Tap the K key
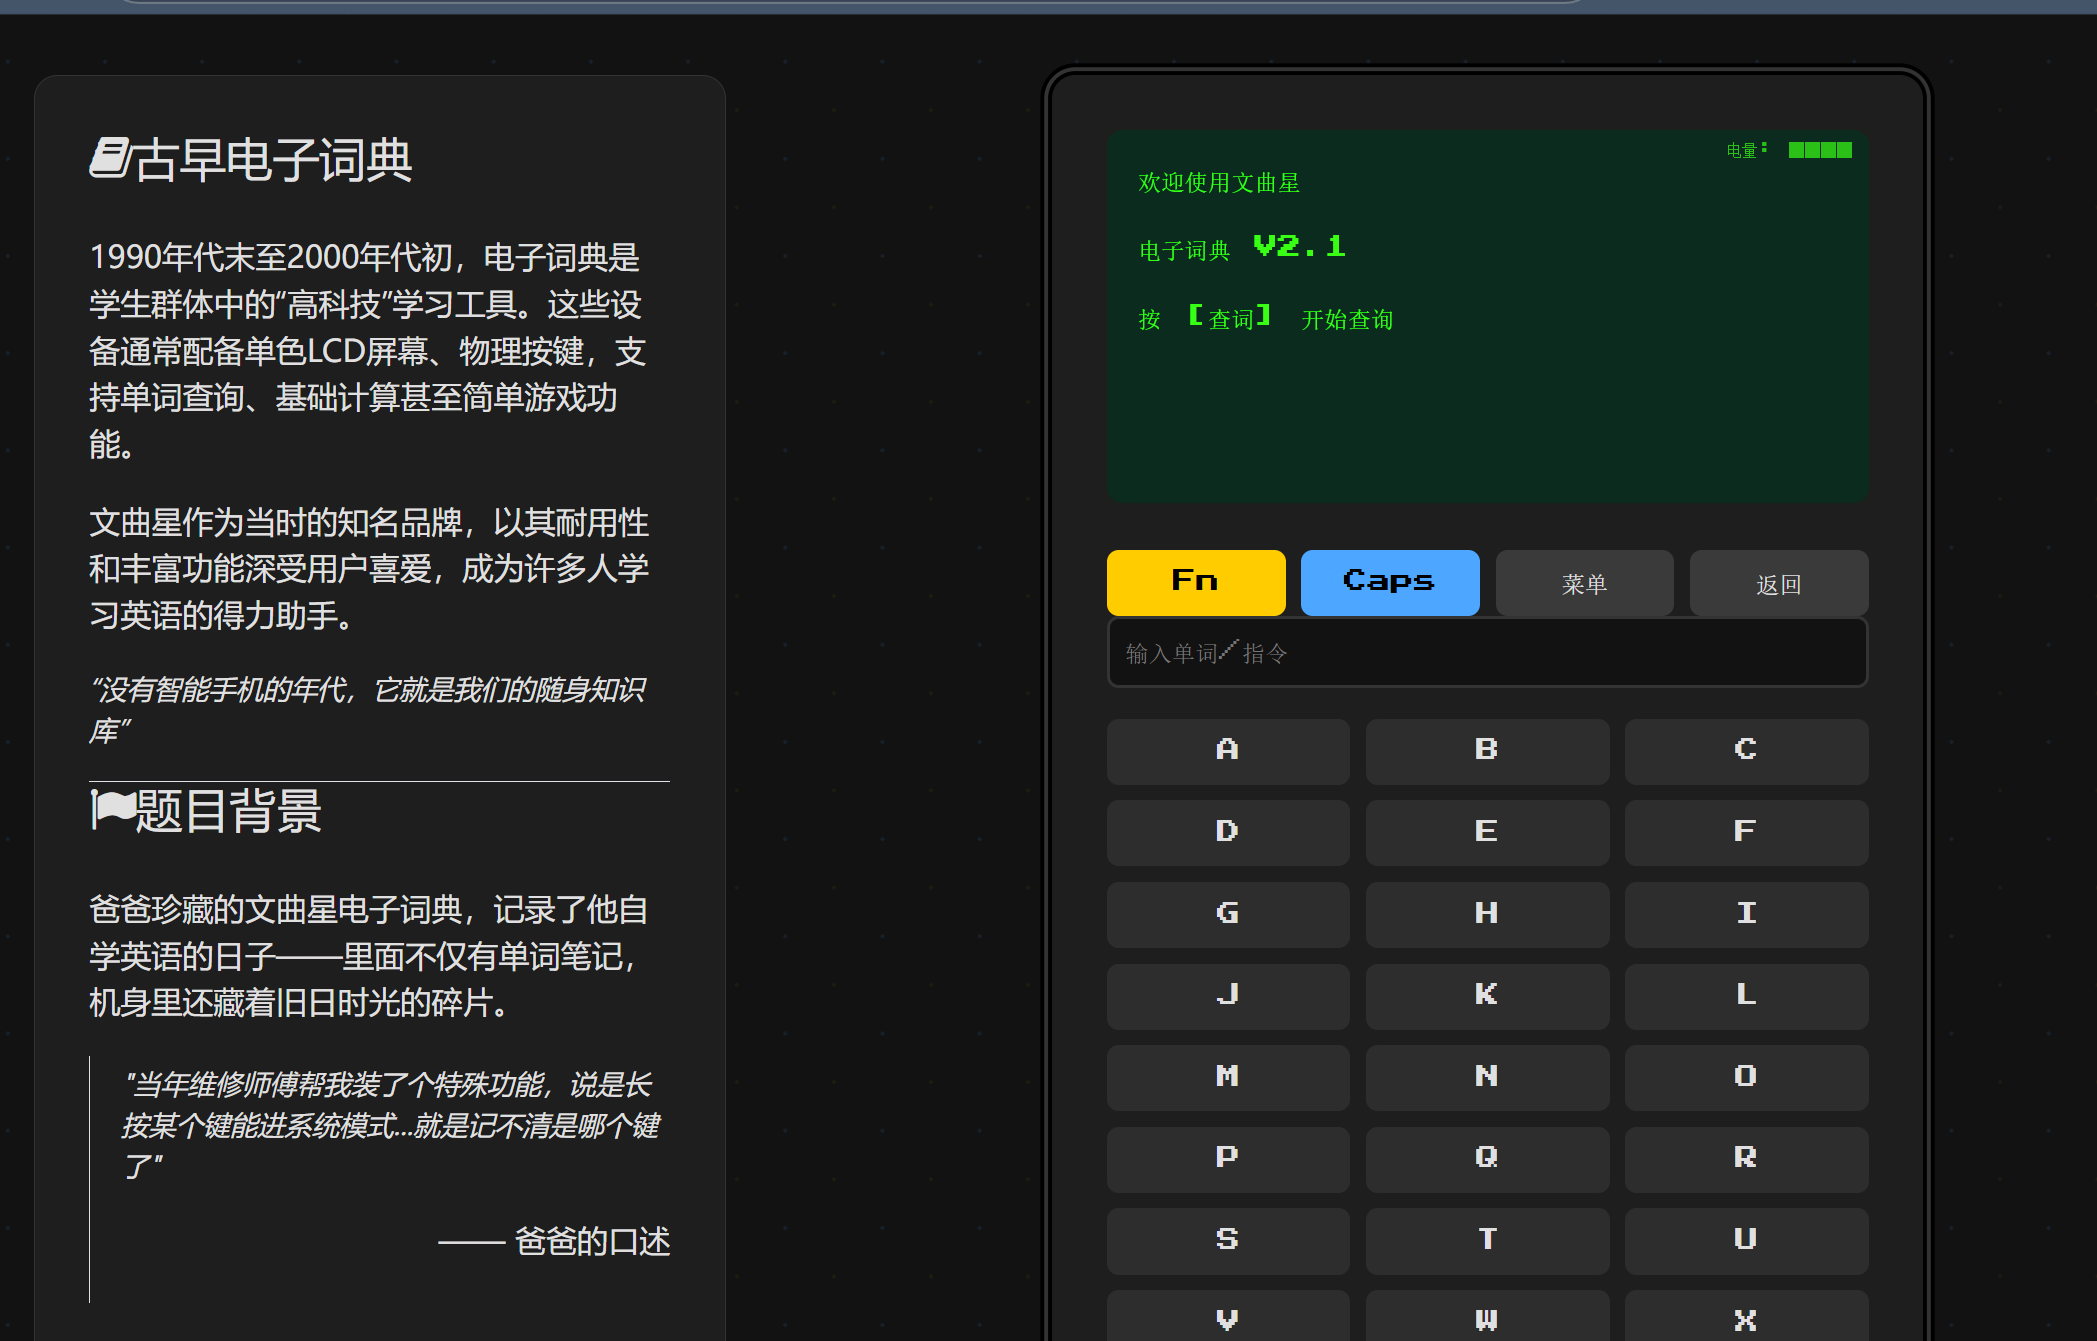2097x1341 pixels. 1486,995
